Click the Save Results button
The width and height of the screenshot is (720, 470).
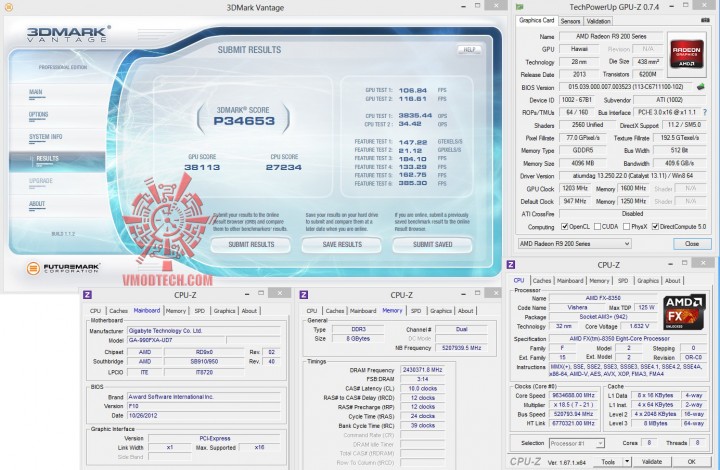point(342,245)
